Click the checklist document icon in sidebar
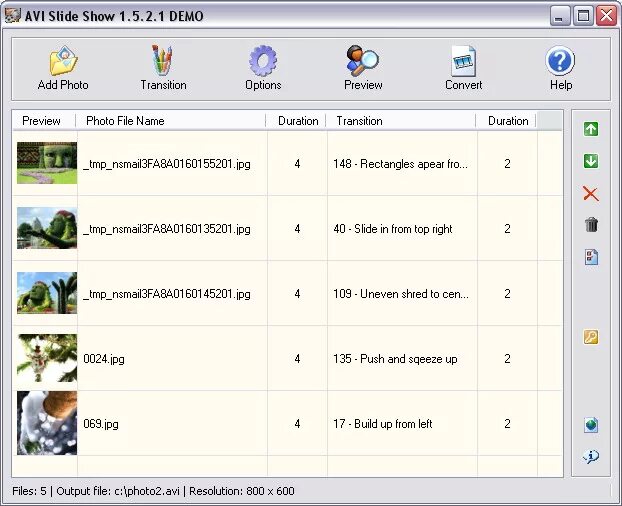The image size is (622, 506). tap(591, 257)
